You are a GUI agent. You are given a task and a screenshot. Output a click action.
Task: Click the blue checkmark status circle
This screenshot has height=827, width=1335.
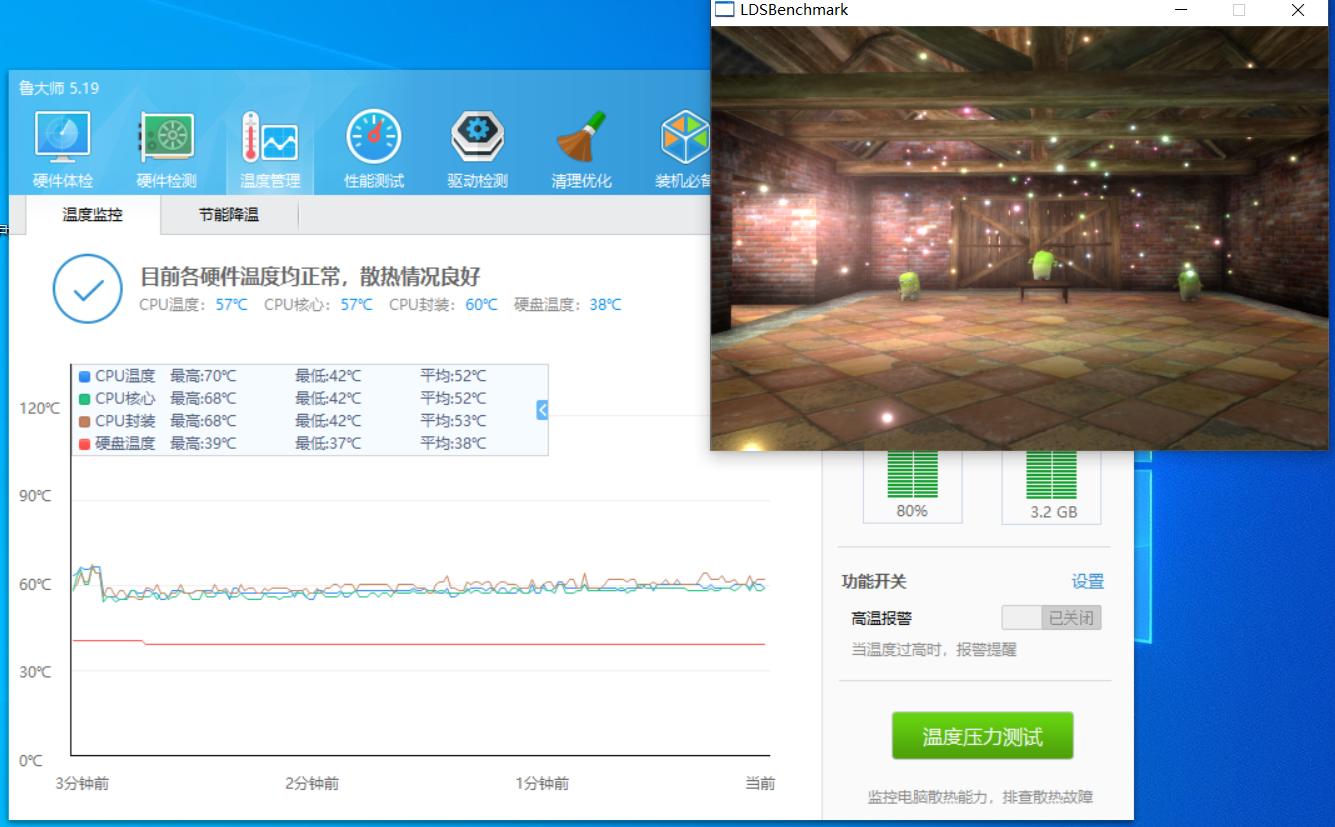pyautogui.click(x=87, y=289)
